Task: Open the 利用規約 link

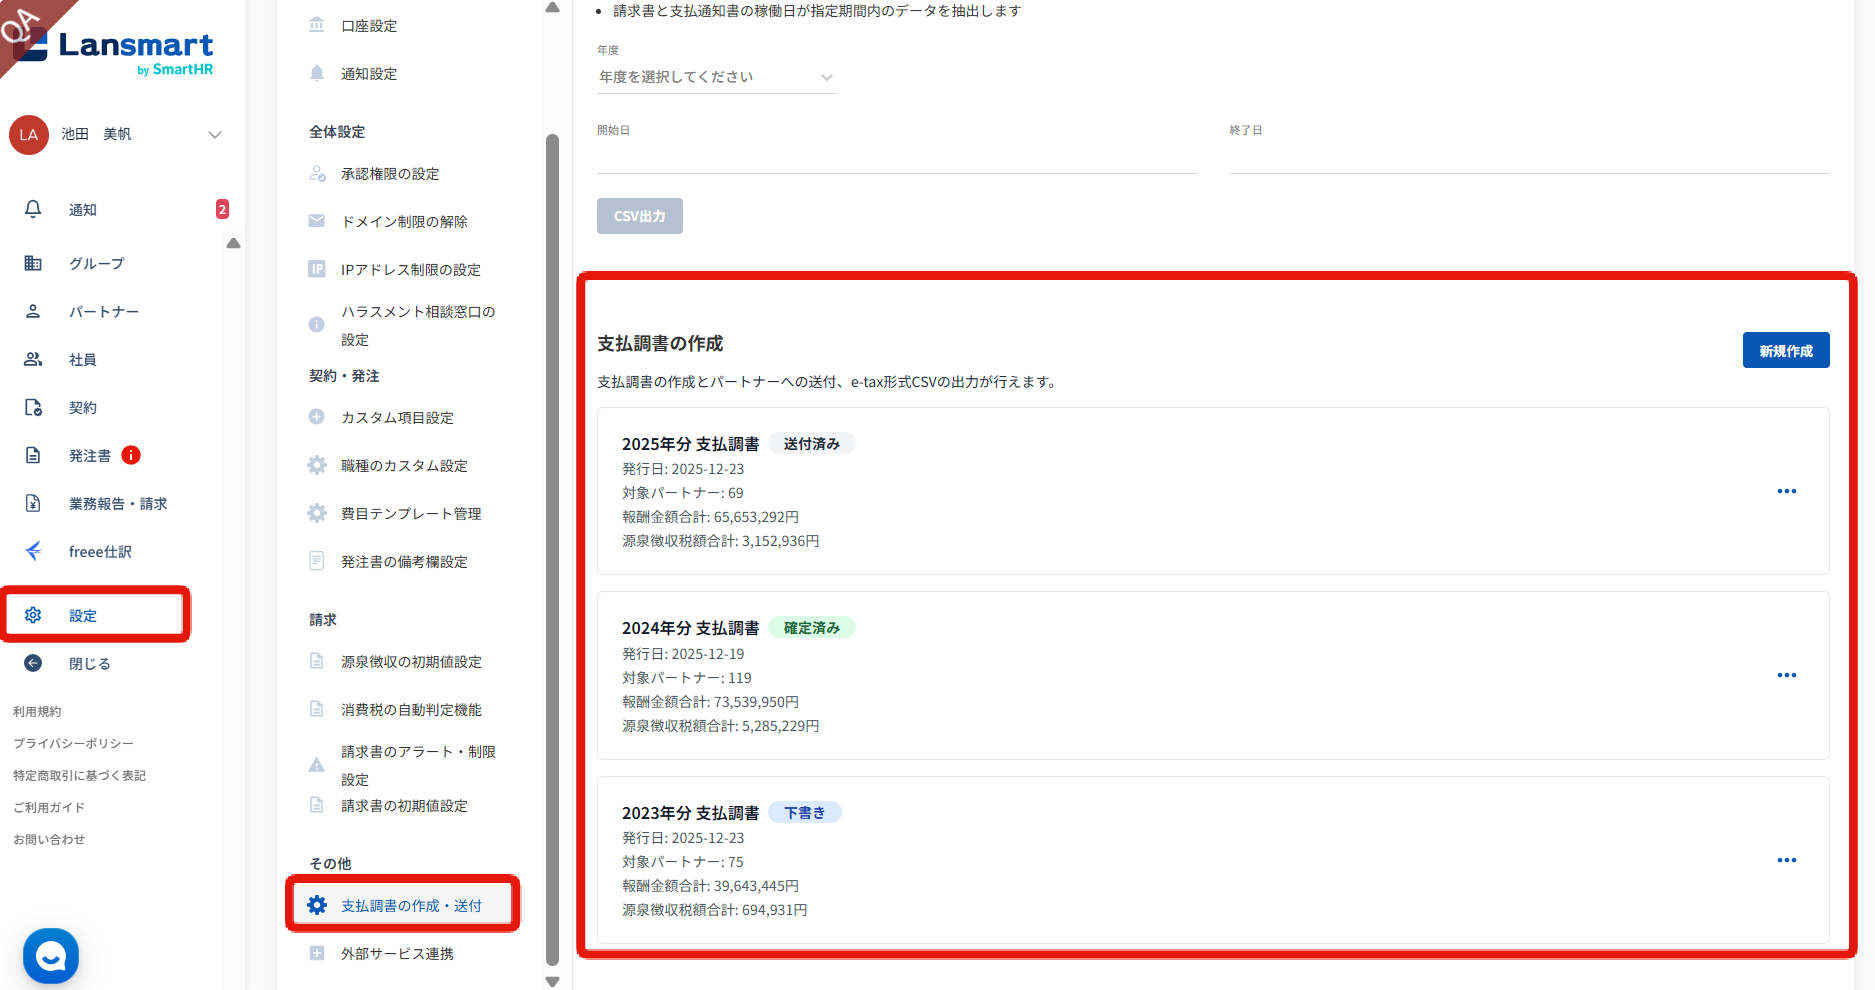Action: (x=37, y=711)
